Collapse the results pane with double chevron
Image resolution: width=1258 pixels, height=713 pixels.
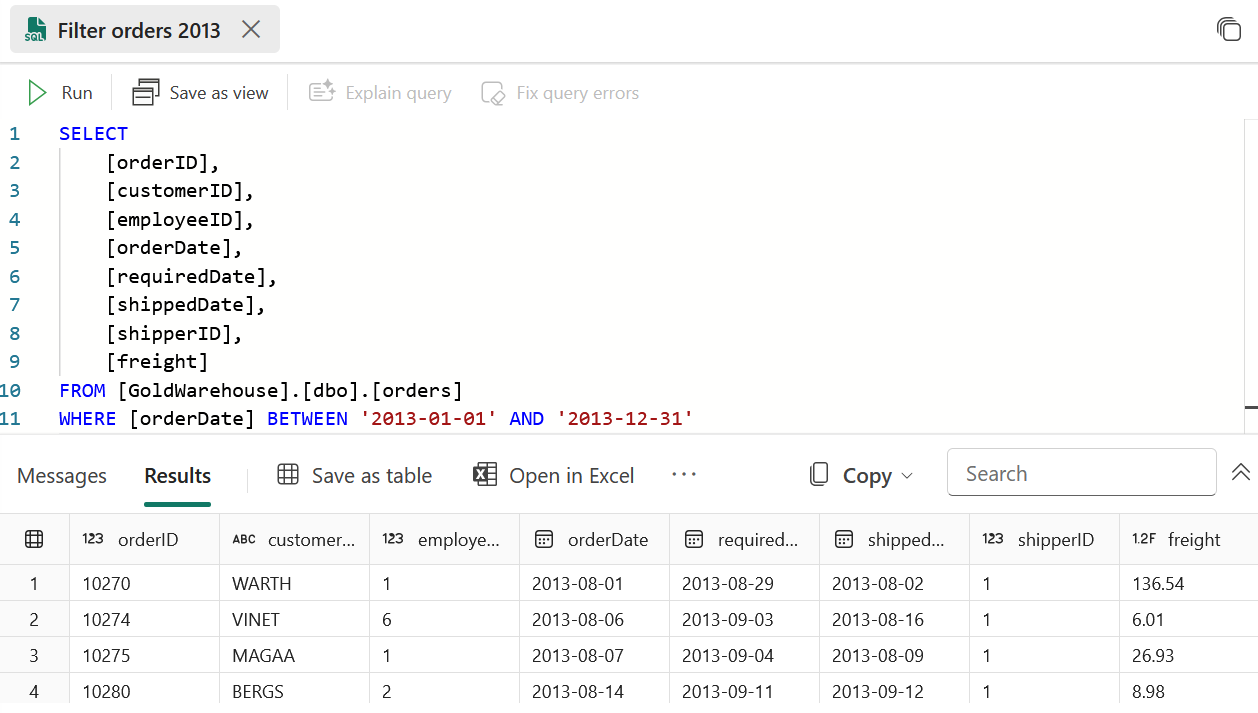coord(1240,472)
